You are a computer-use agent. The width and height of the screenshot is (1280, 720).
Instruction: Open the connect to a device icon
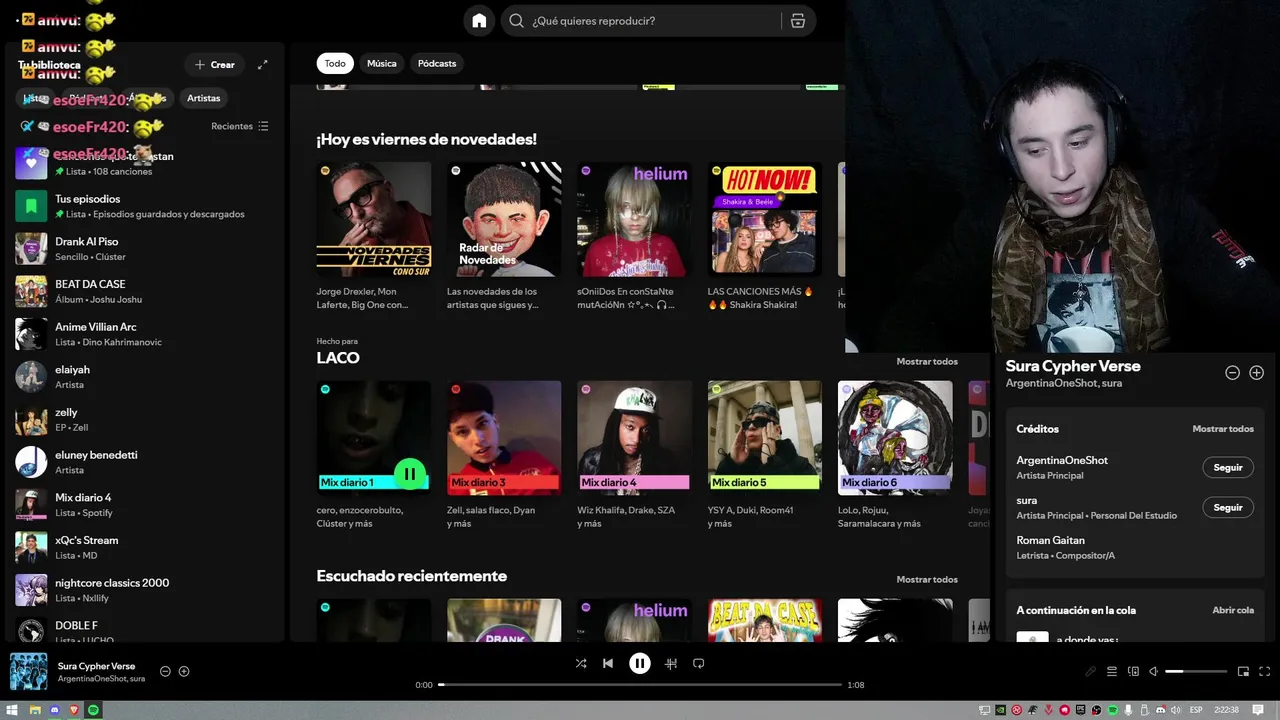tap(1134, 671)
